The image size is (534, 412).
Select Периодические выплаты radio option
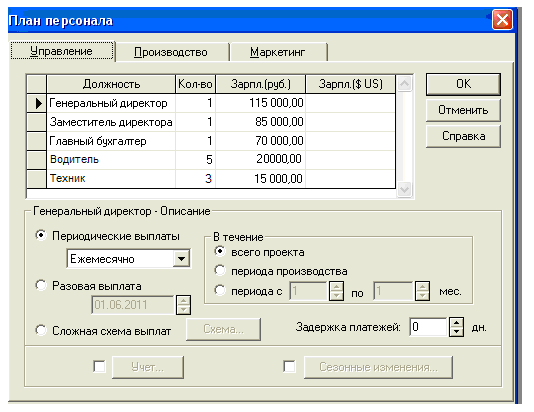[41, 235]
